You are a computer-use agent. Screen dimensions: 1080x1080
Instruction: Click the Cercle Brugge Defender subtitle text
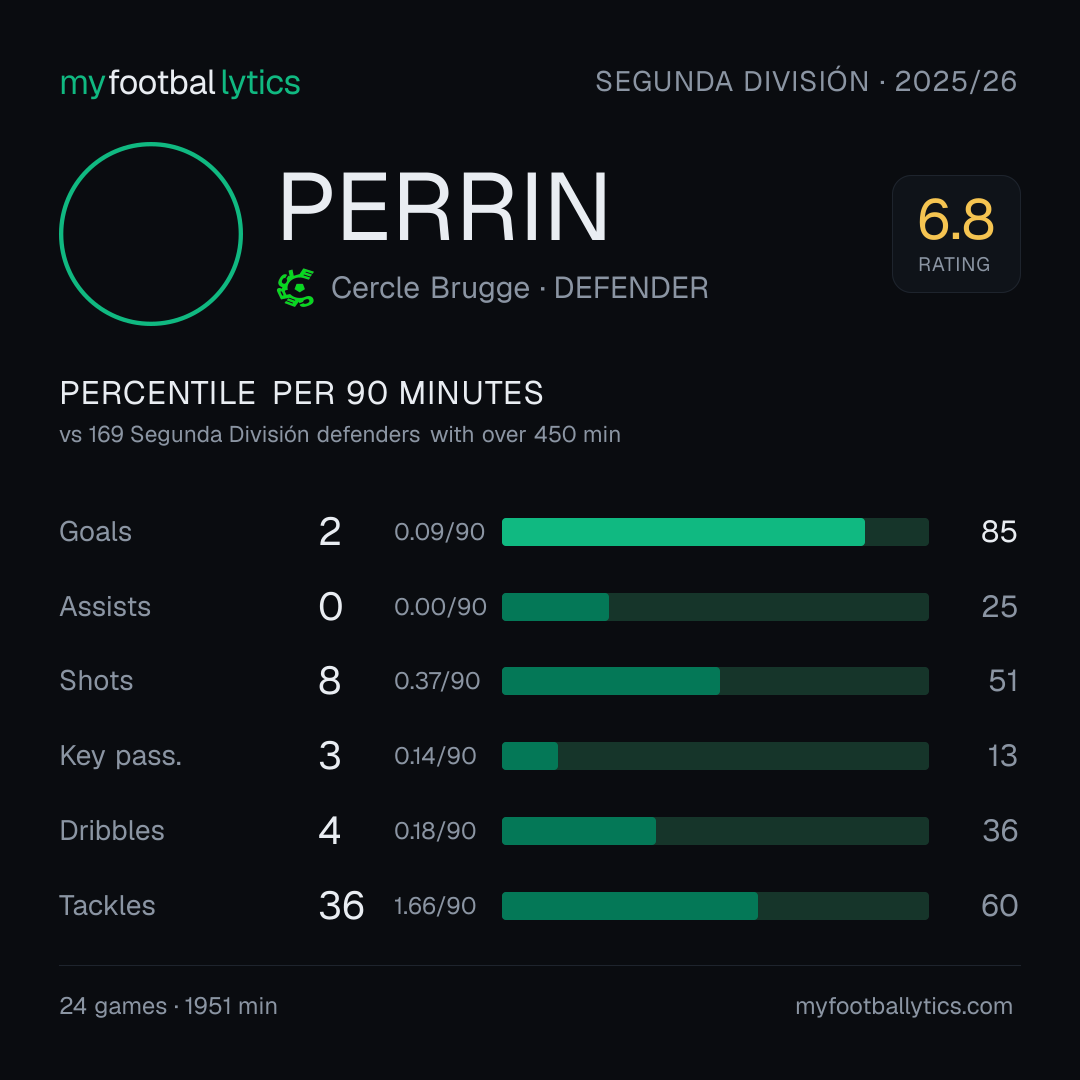[x=520, y=288]
